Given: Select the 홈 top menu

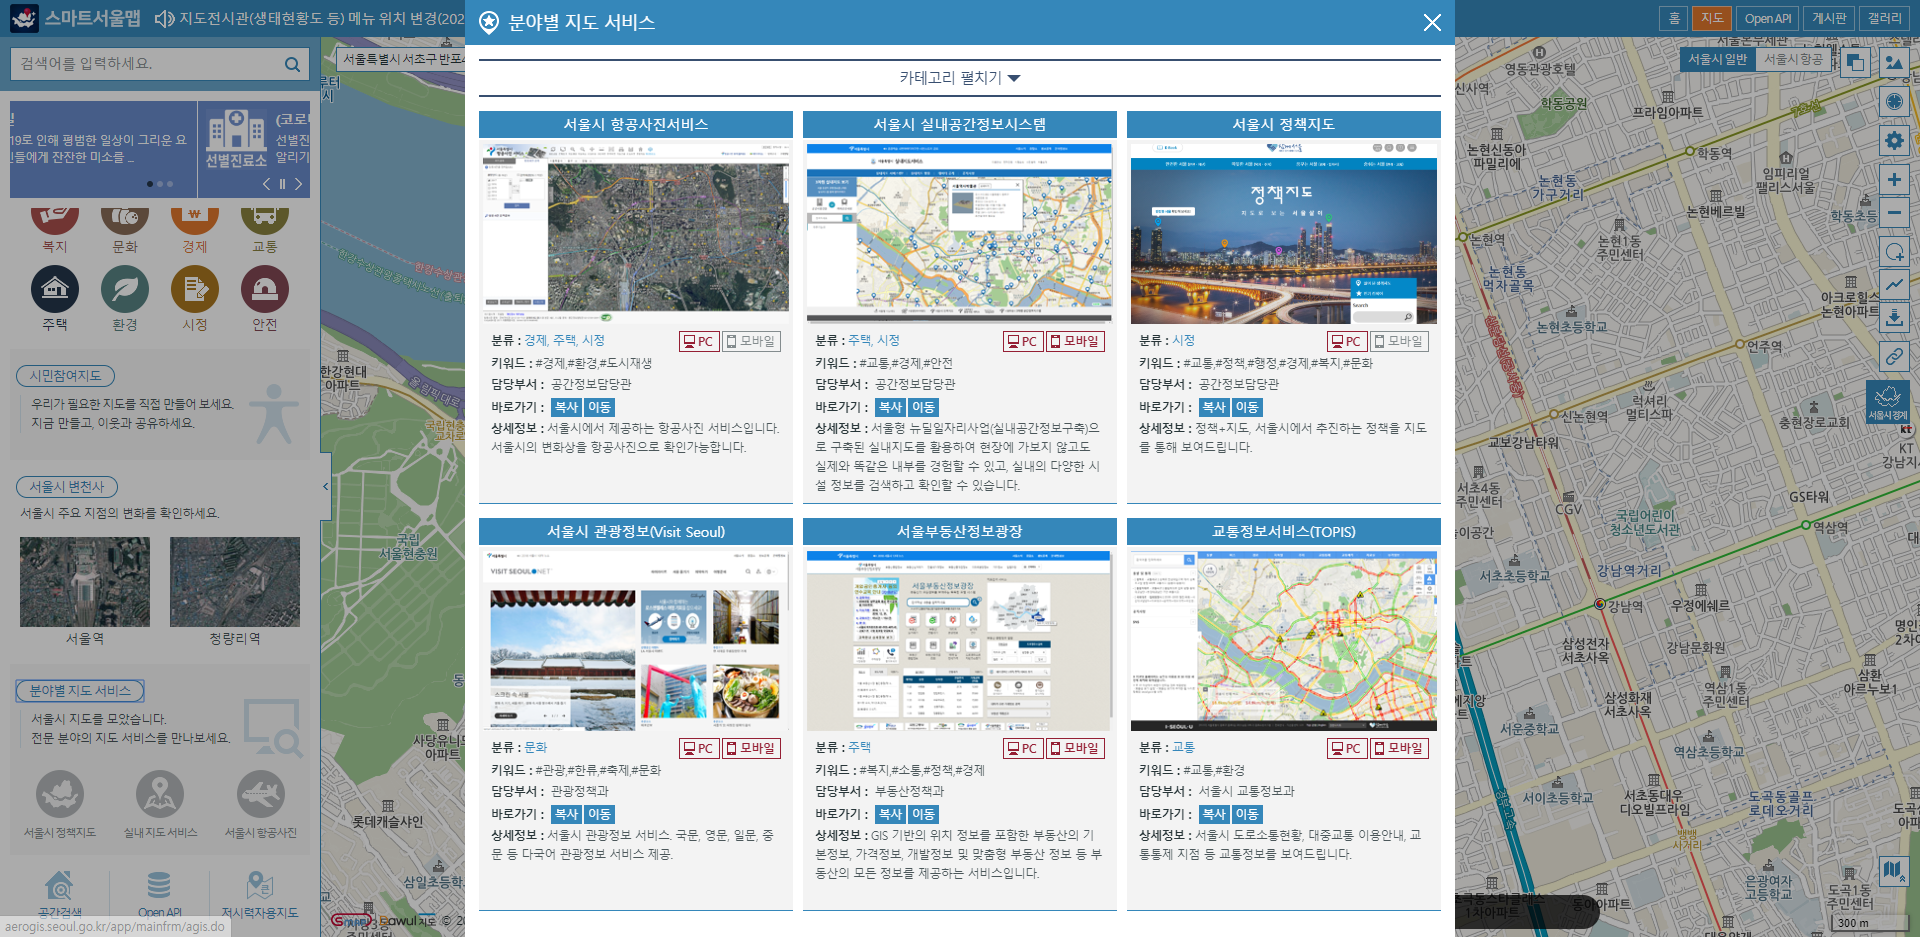Looking at the screenshot, I should [1674, 18].
